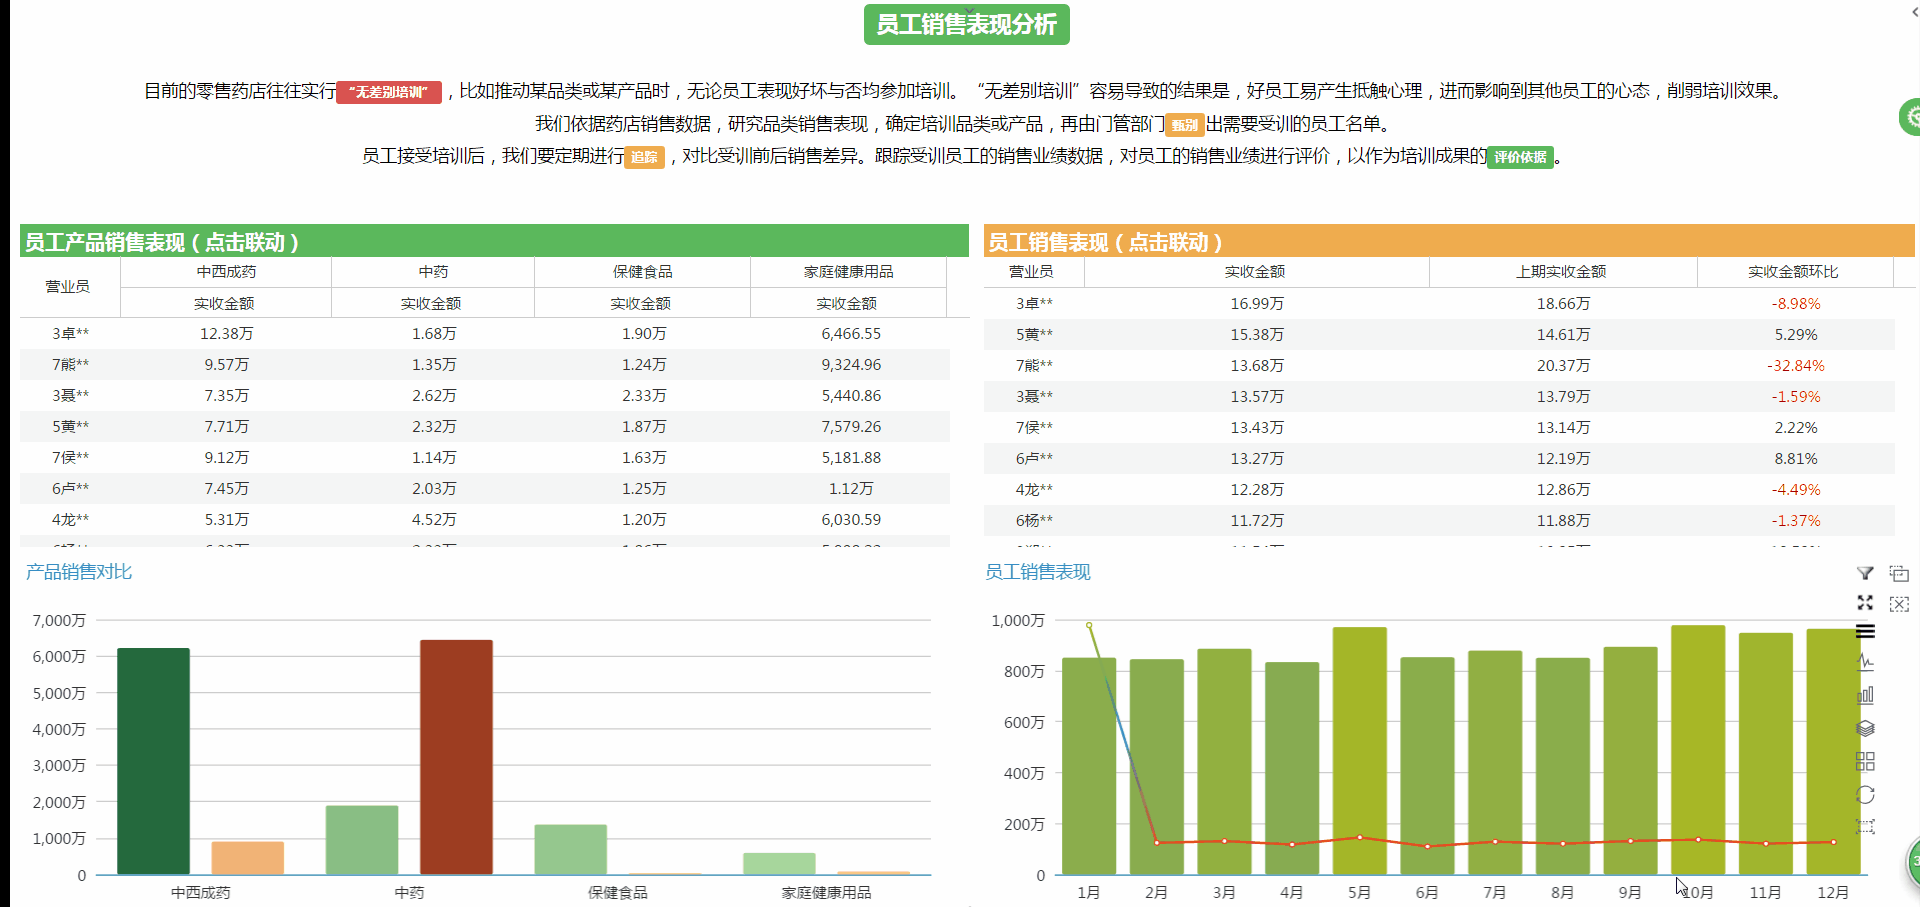Click the refresh icon on 员工销售表现 chart
Screen dimensions: 1920x907
coord(1865,793)
